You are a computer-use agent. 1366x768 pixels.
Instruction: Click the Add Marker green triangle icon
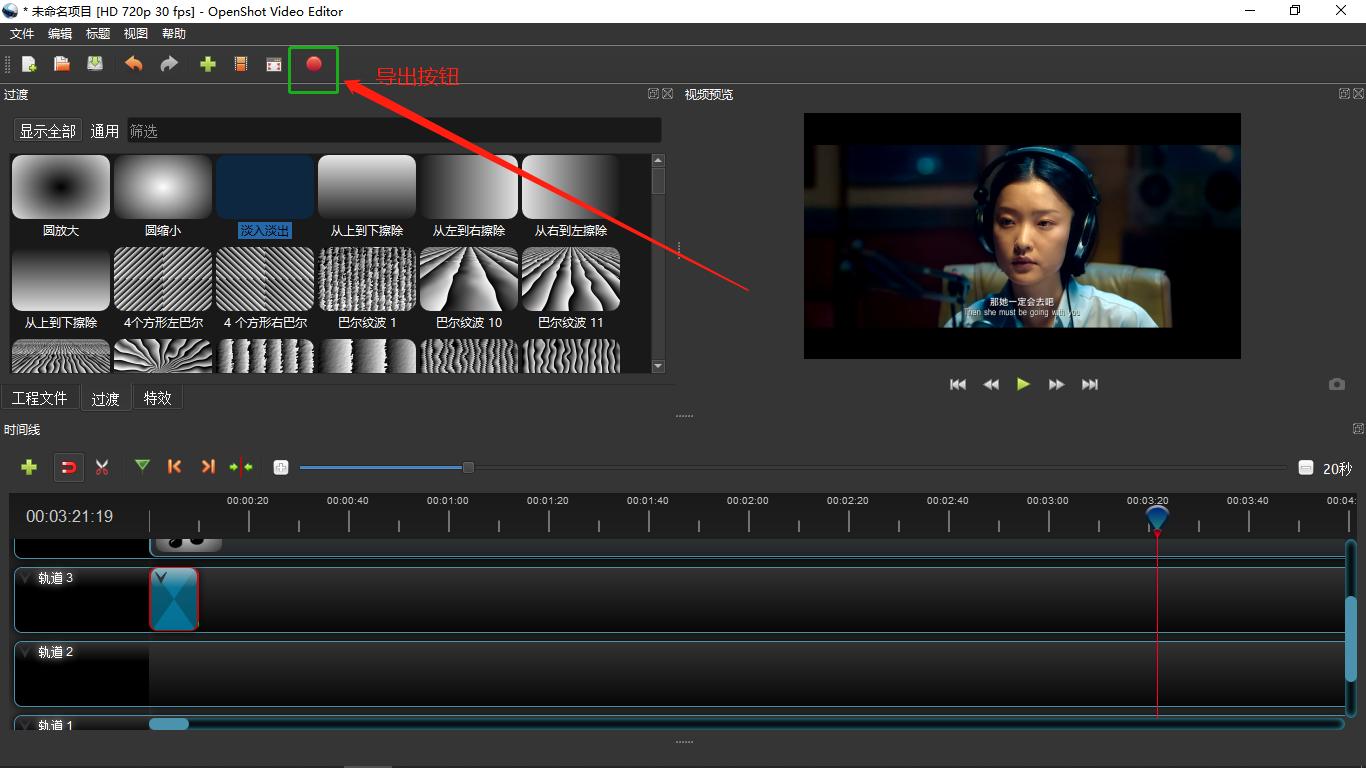point(142,466)
